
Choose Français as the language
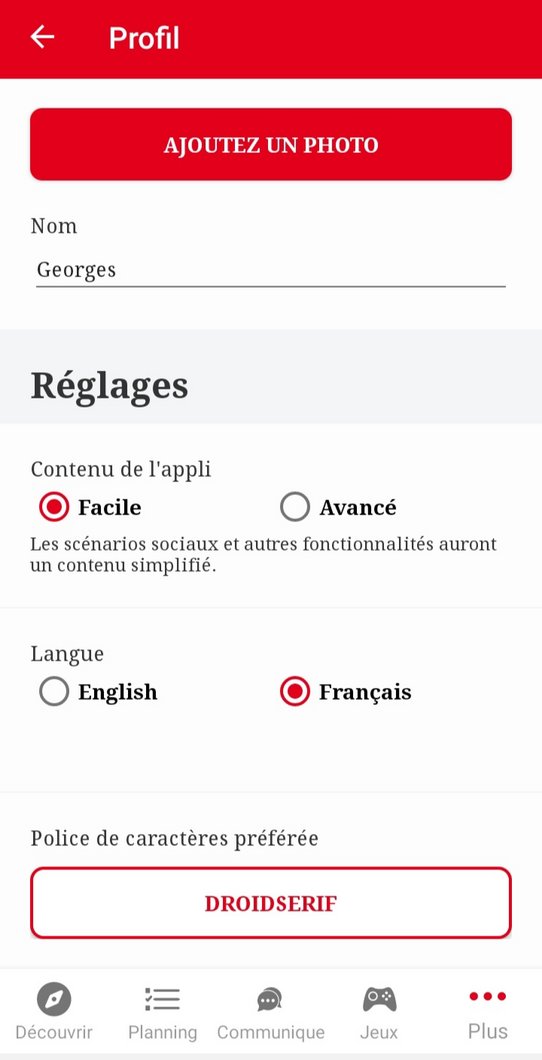tap(295, 692)
